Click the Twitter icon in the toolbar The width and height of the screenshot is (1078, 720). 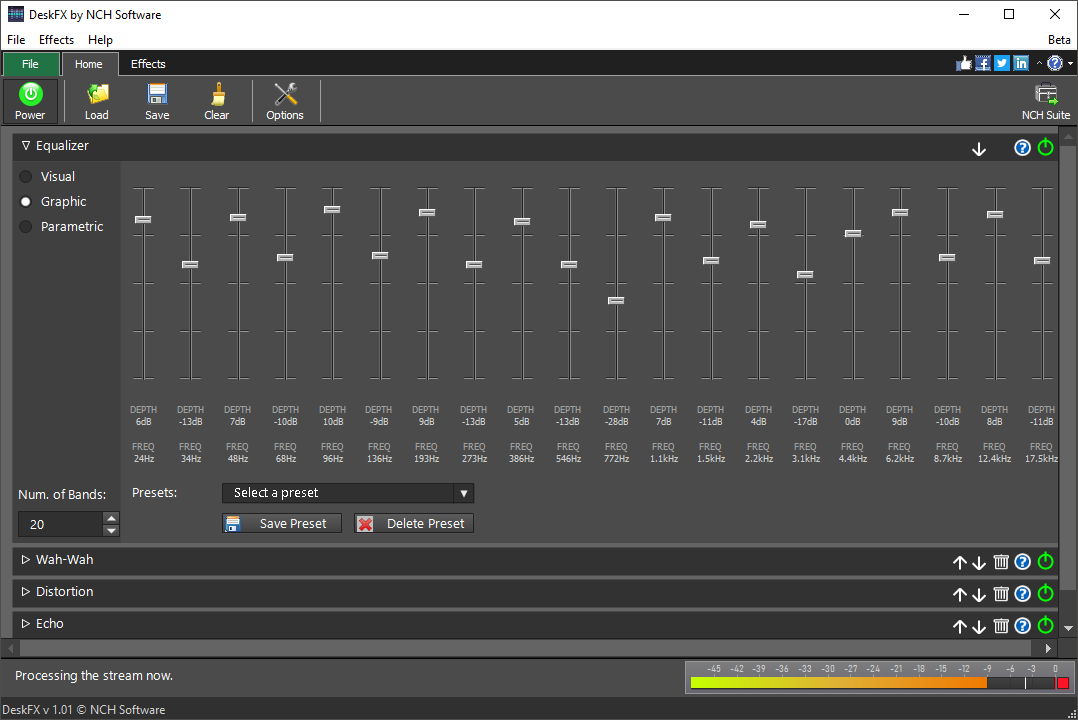click(1001, 63)
